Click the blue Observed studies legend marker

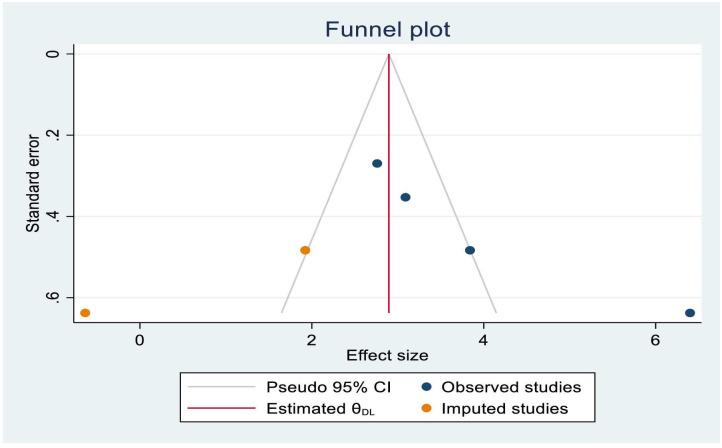(x=427, y=387)
